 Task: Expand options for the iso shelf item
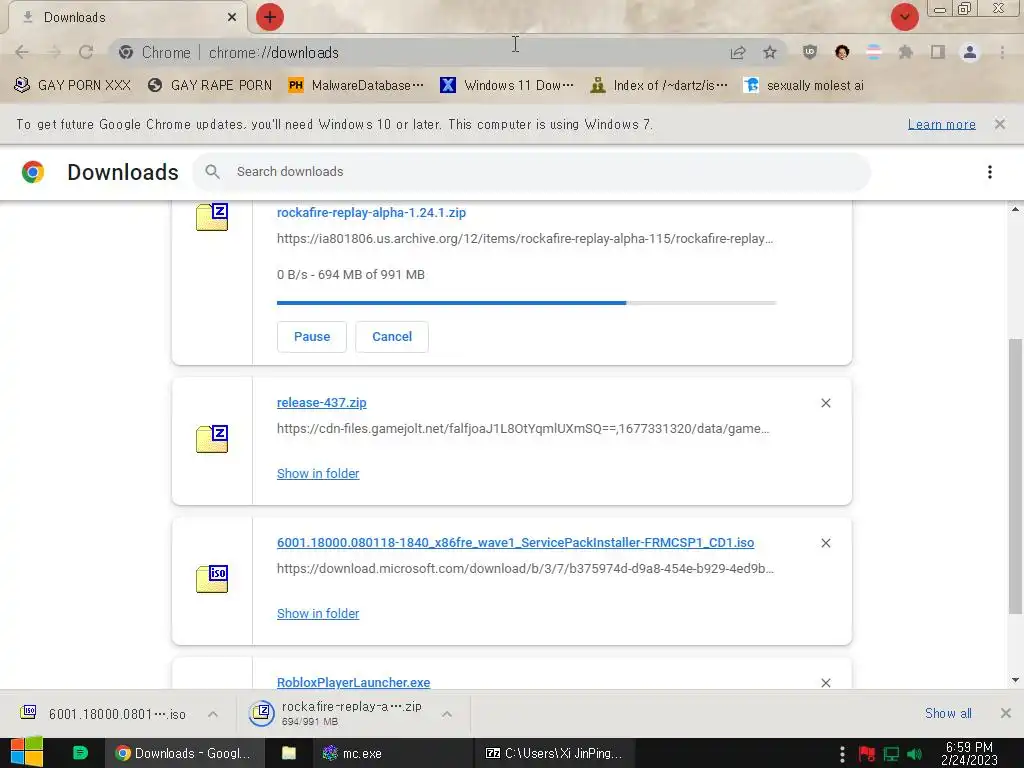pyautogui.click(x=213, y=714)
